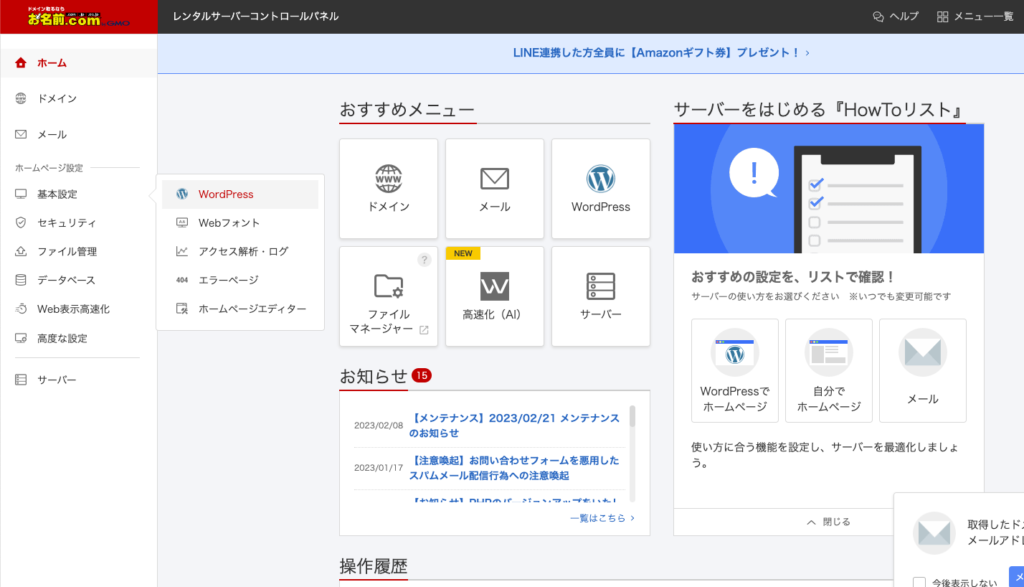Viewport: 1024px width, 587px height.
Task: Open the WordPress tile in おすすめメニュー
Action: [601, 189]
